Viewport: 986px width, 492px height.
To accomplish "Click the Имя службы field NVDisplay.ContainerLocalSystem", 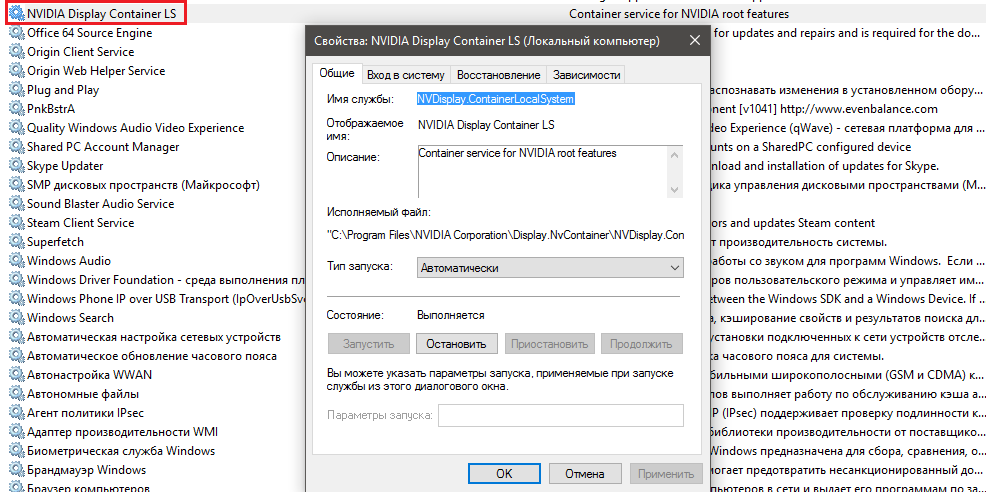I will (496, 99).
